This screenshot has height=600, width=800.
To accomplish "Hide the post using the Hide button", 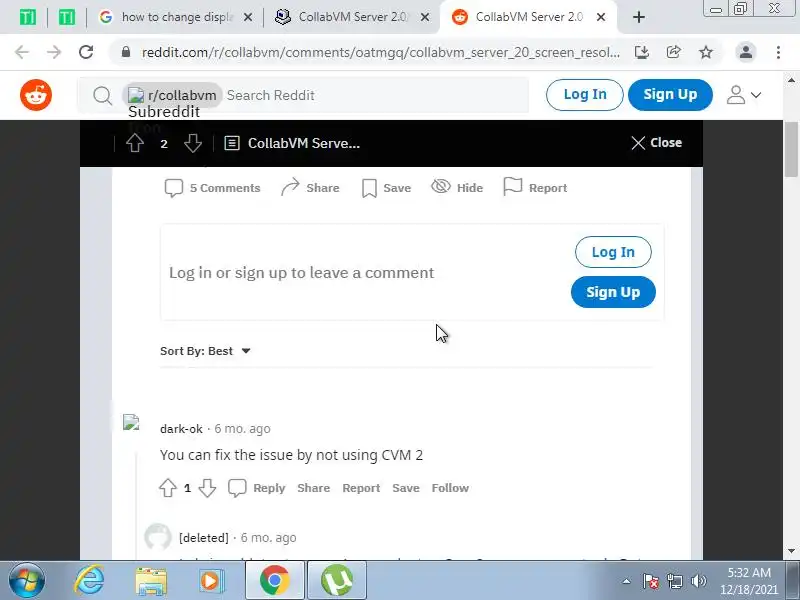I will [457, 188].
